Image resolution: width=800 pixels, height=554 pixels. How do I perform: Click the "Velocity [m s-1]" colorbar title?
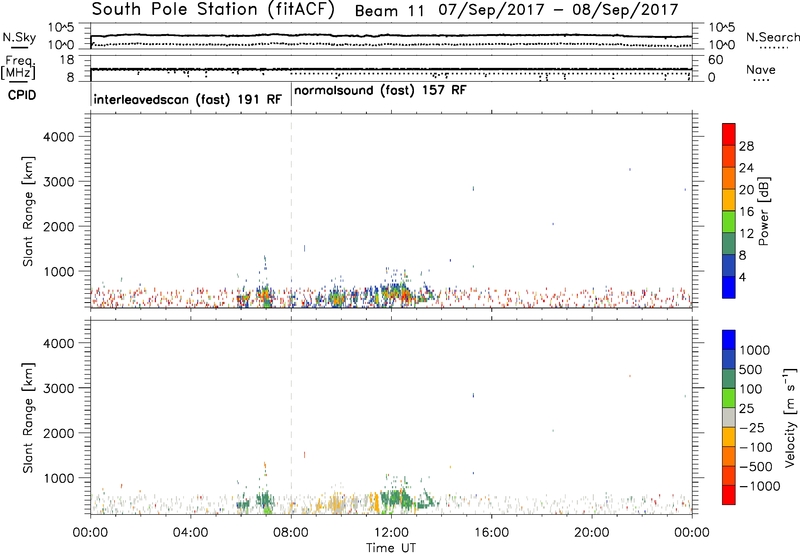[790, 417]
